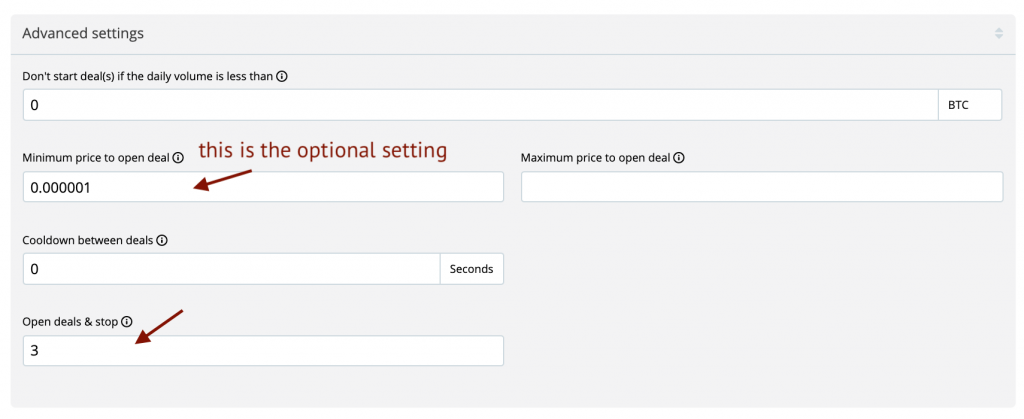Screen dimensions: 1024x419
Task: Collapse Advanced settings using the arrows icon
Action: coord(998,34)
